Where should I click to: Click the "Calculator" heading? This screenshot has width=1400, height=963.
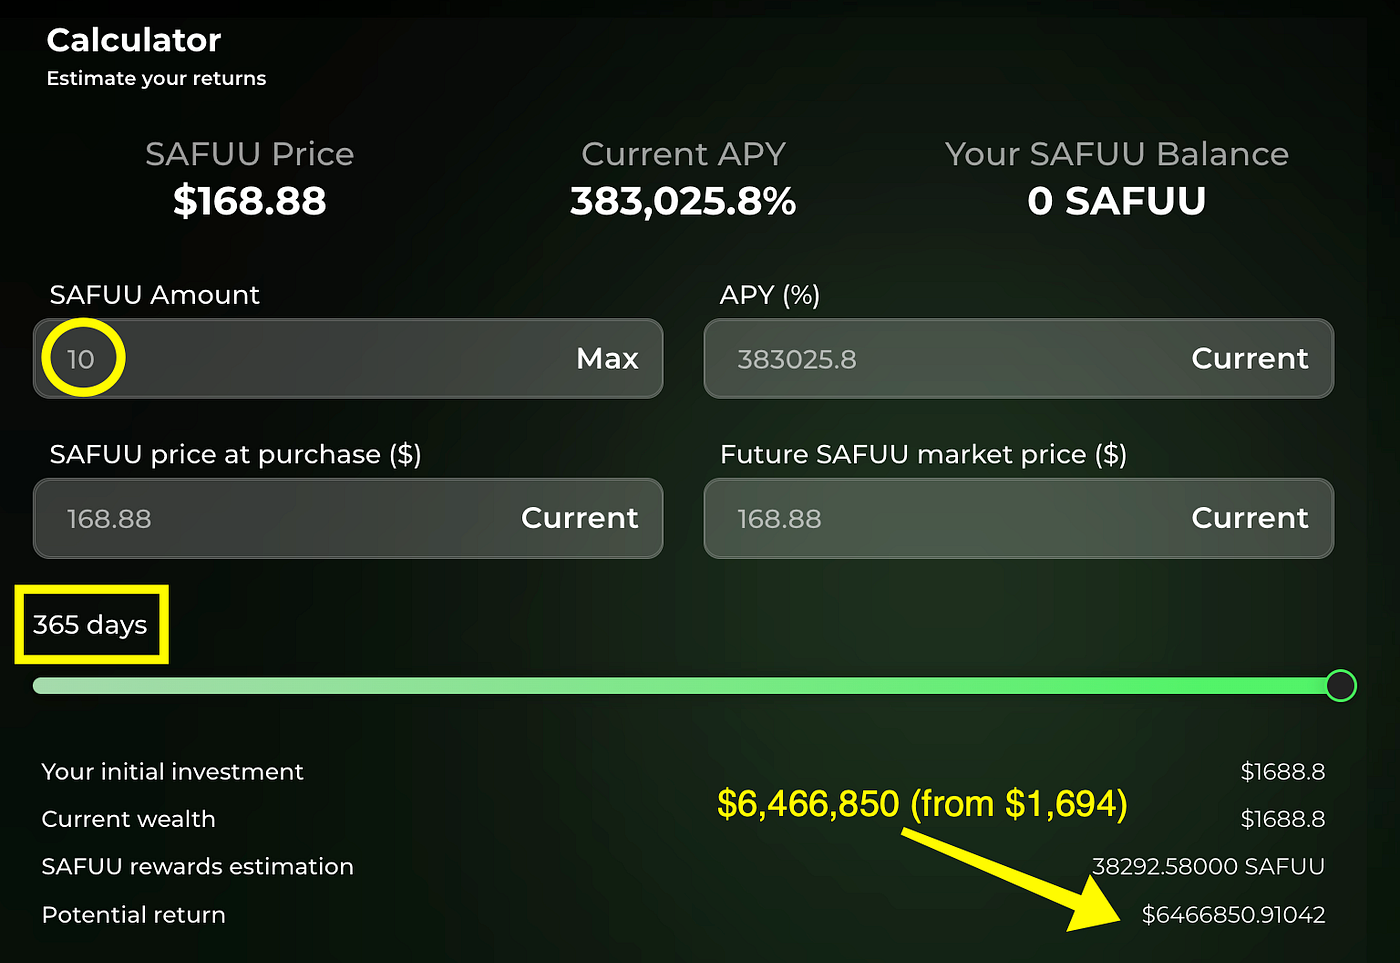tap(134, 40)
